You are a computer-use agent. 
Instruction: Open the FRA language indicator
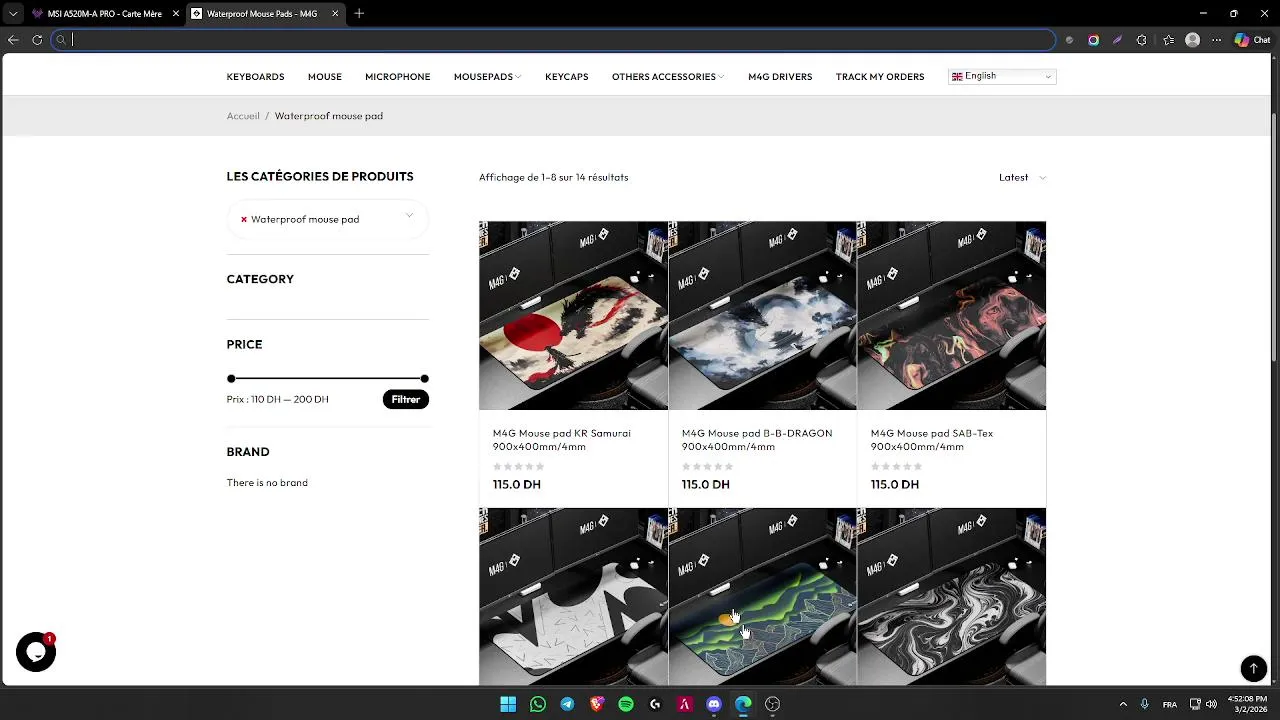pos(1170,704)
